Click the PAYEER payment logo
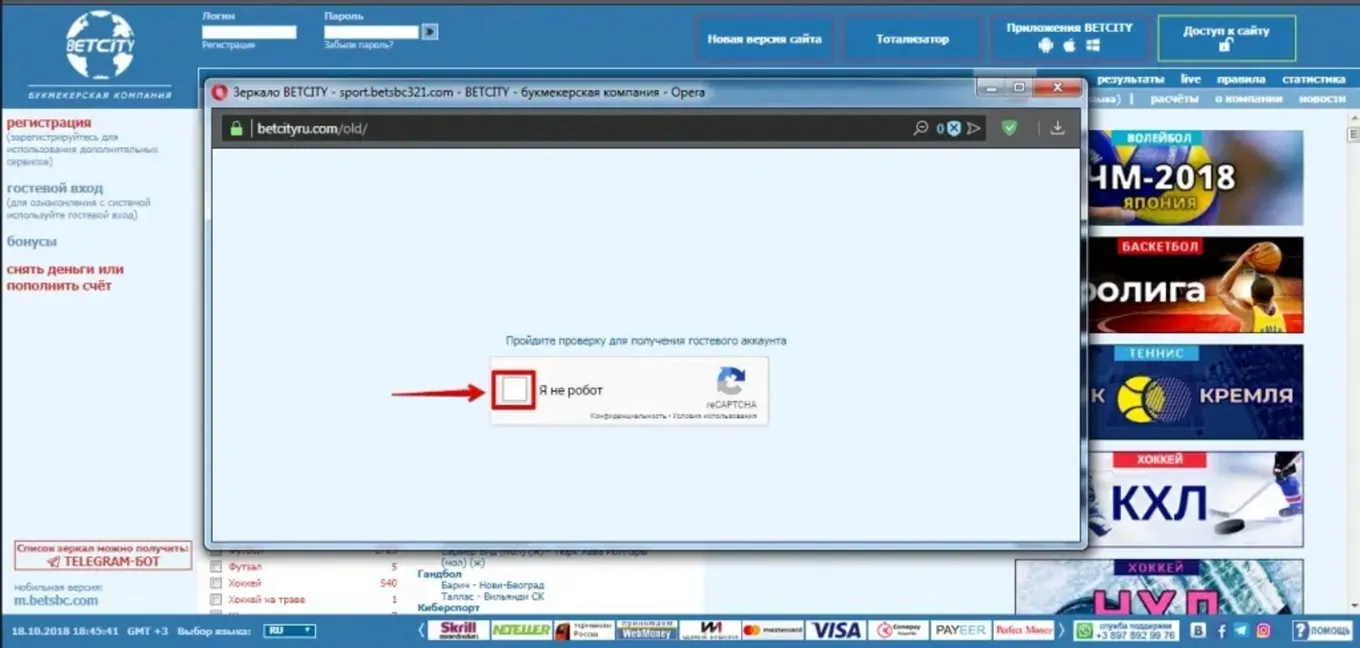 click(x=960, y=630)
